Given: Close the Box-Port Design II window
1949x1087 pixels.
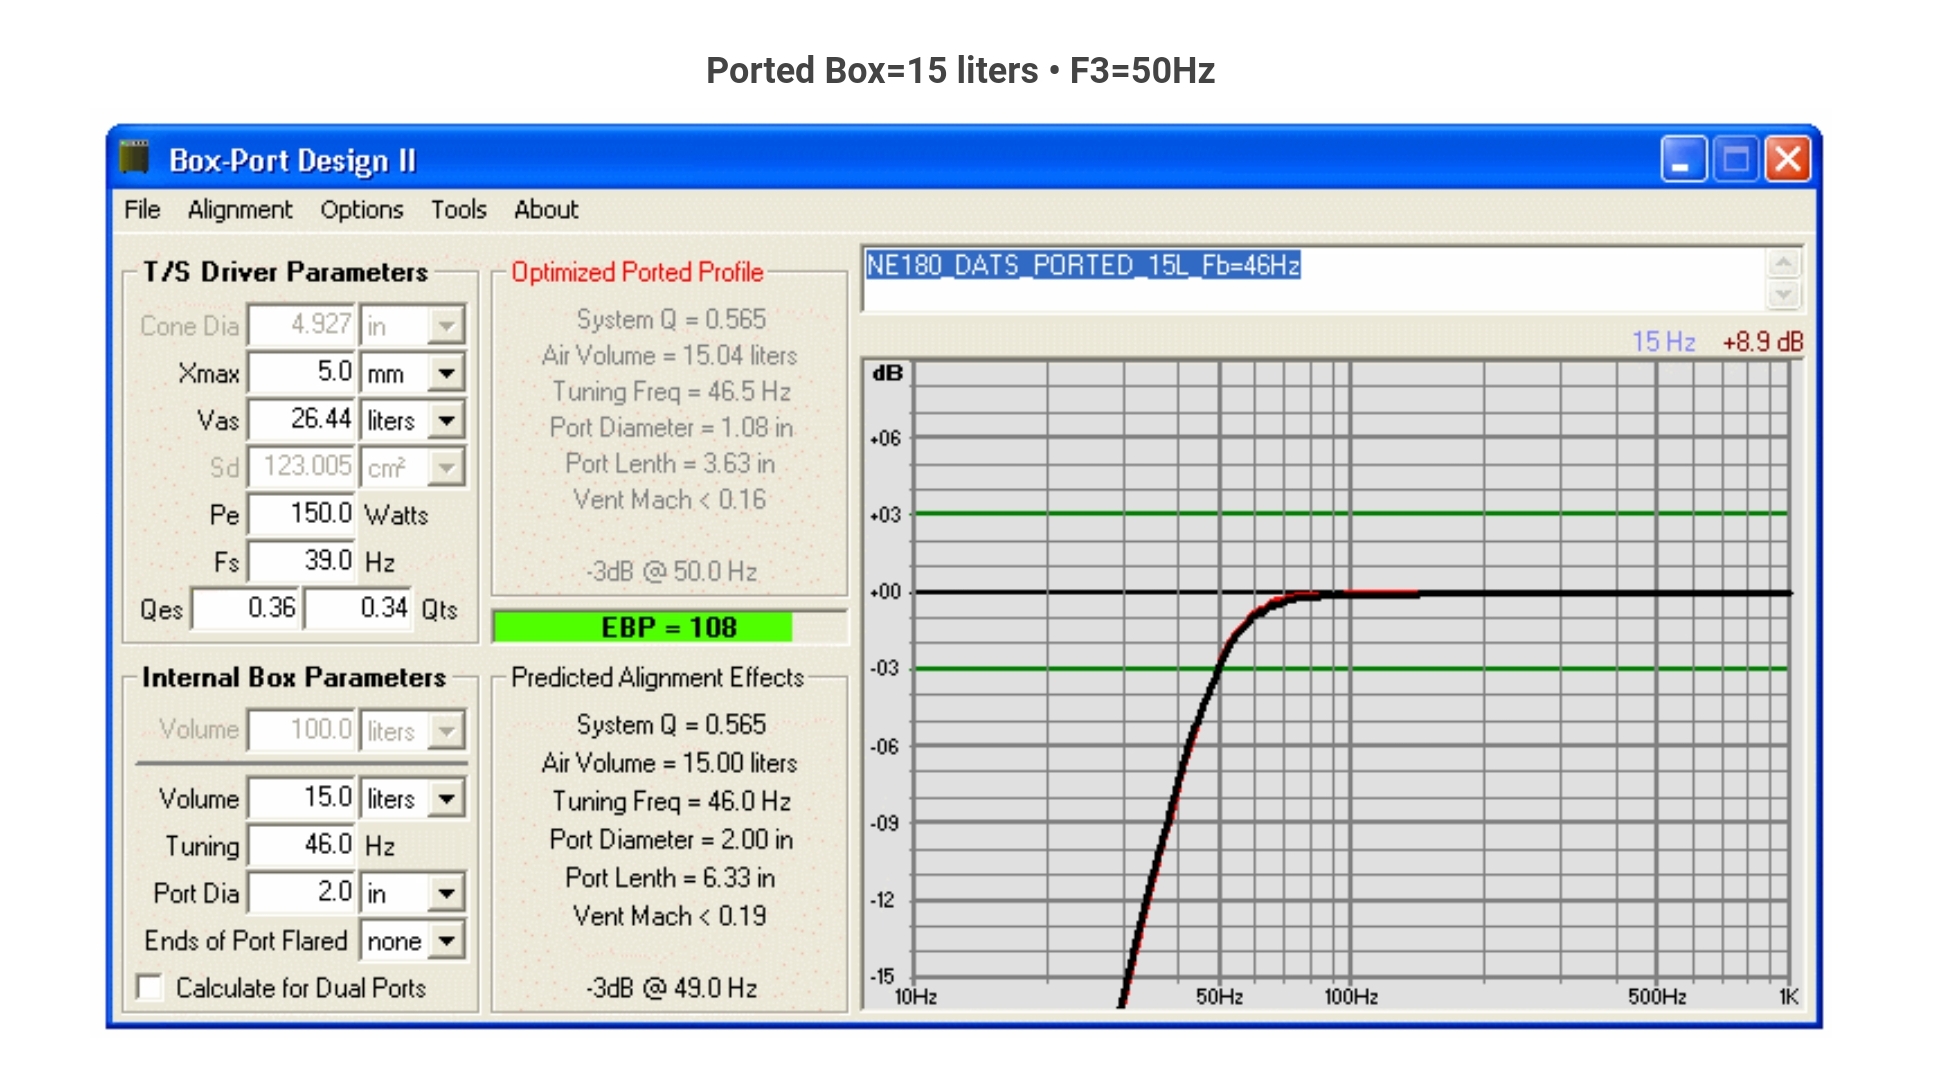Looking at the screenshot, I should click(1788, 160).
